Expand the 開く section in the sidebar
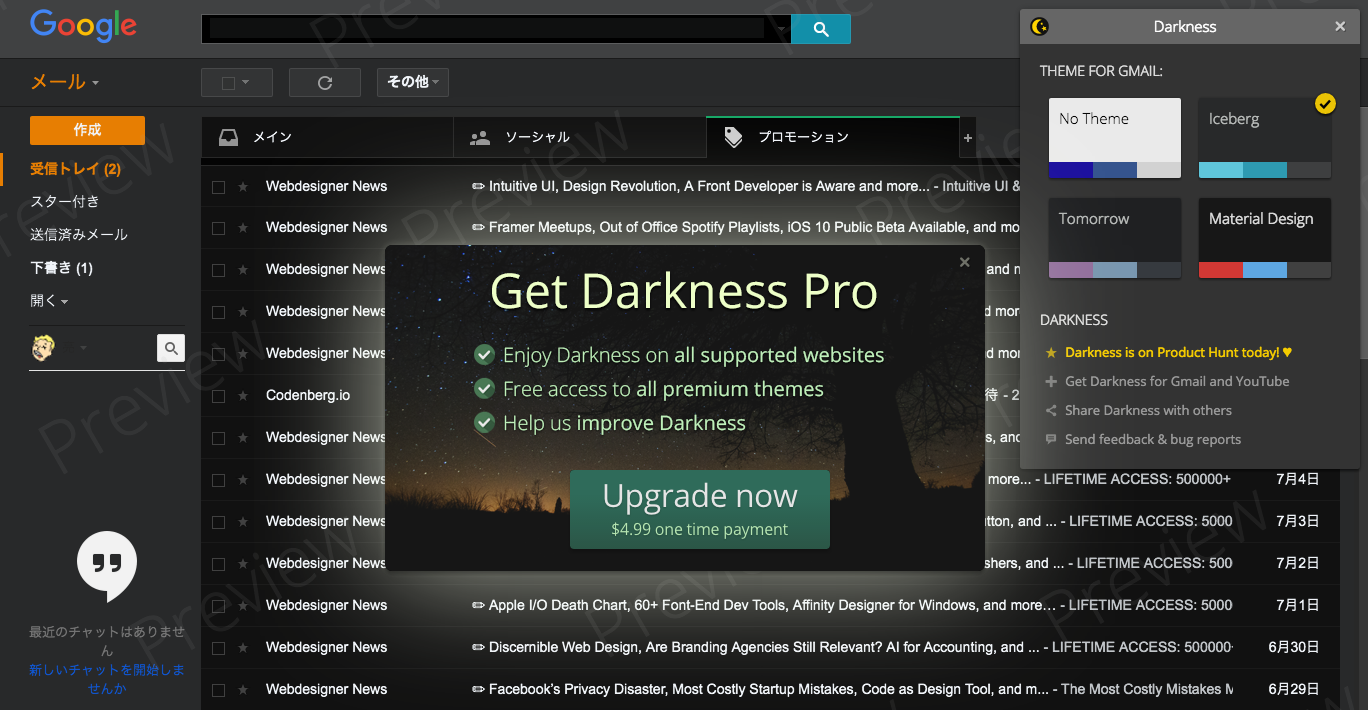1368x710 pixels. pos(44,300)
